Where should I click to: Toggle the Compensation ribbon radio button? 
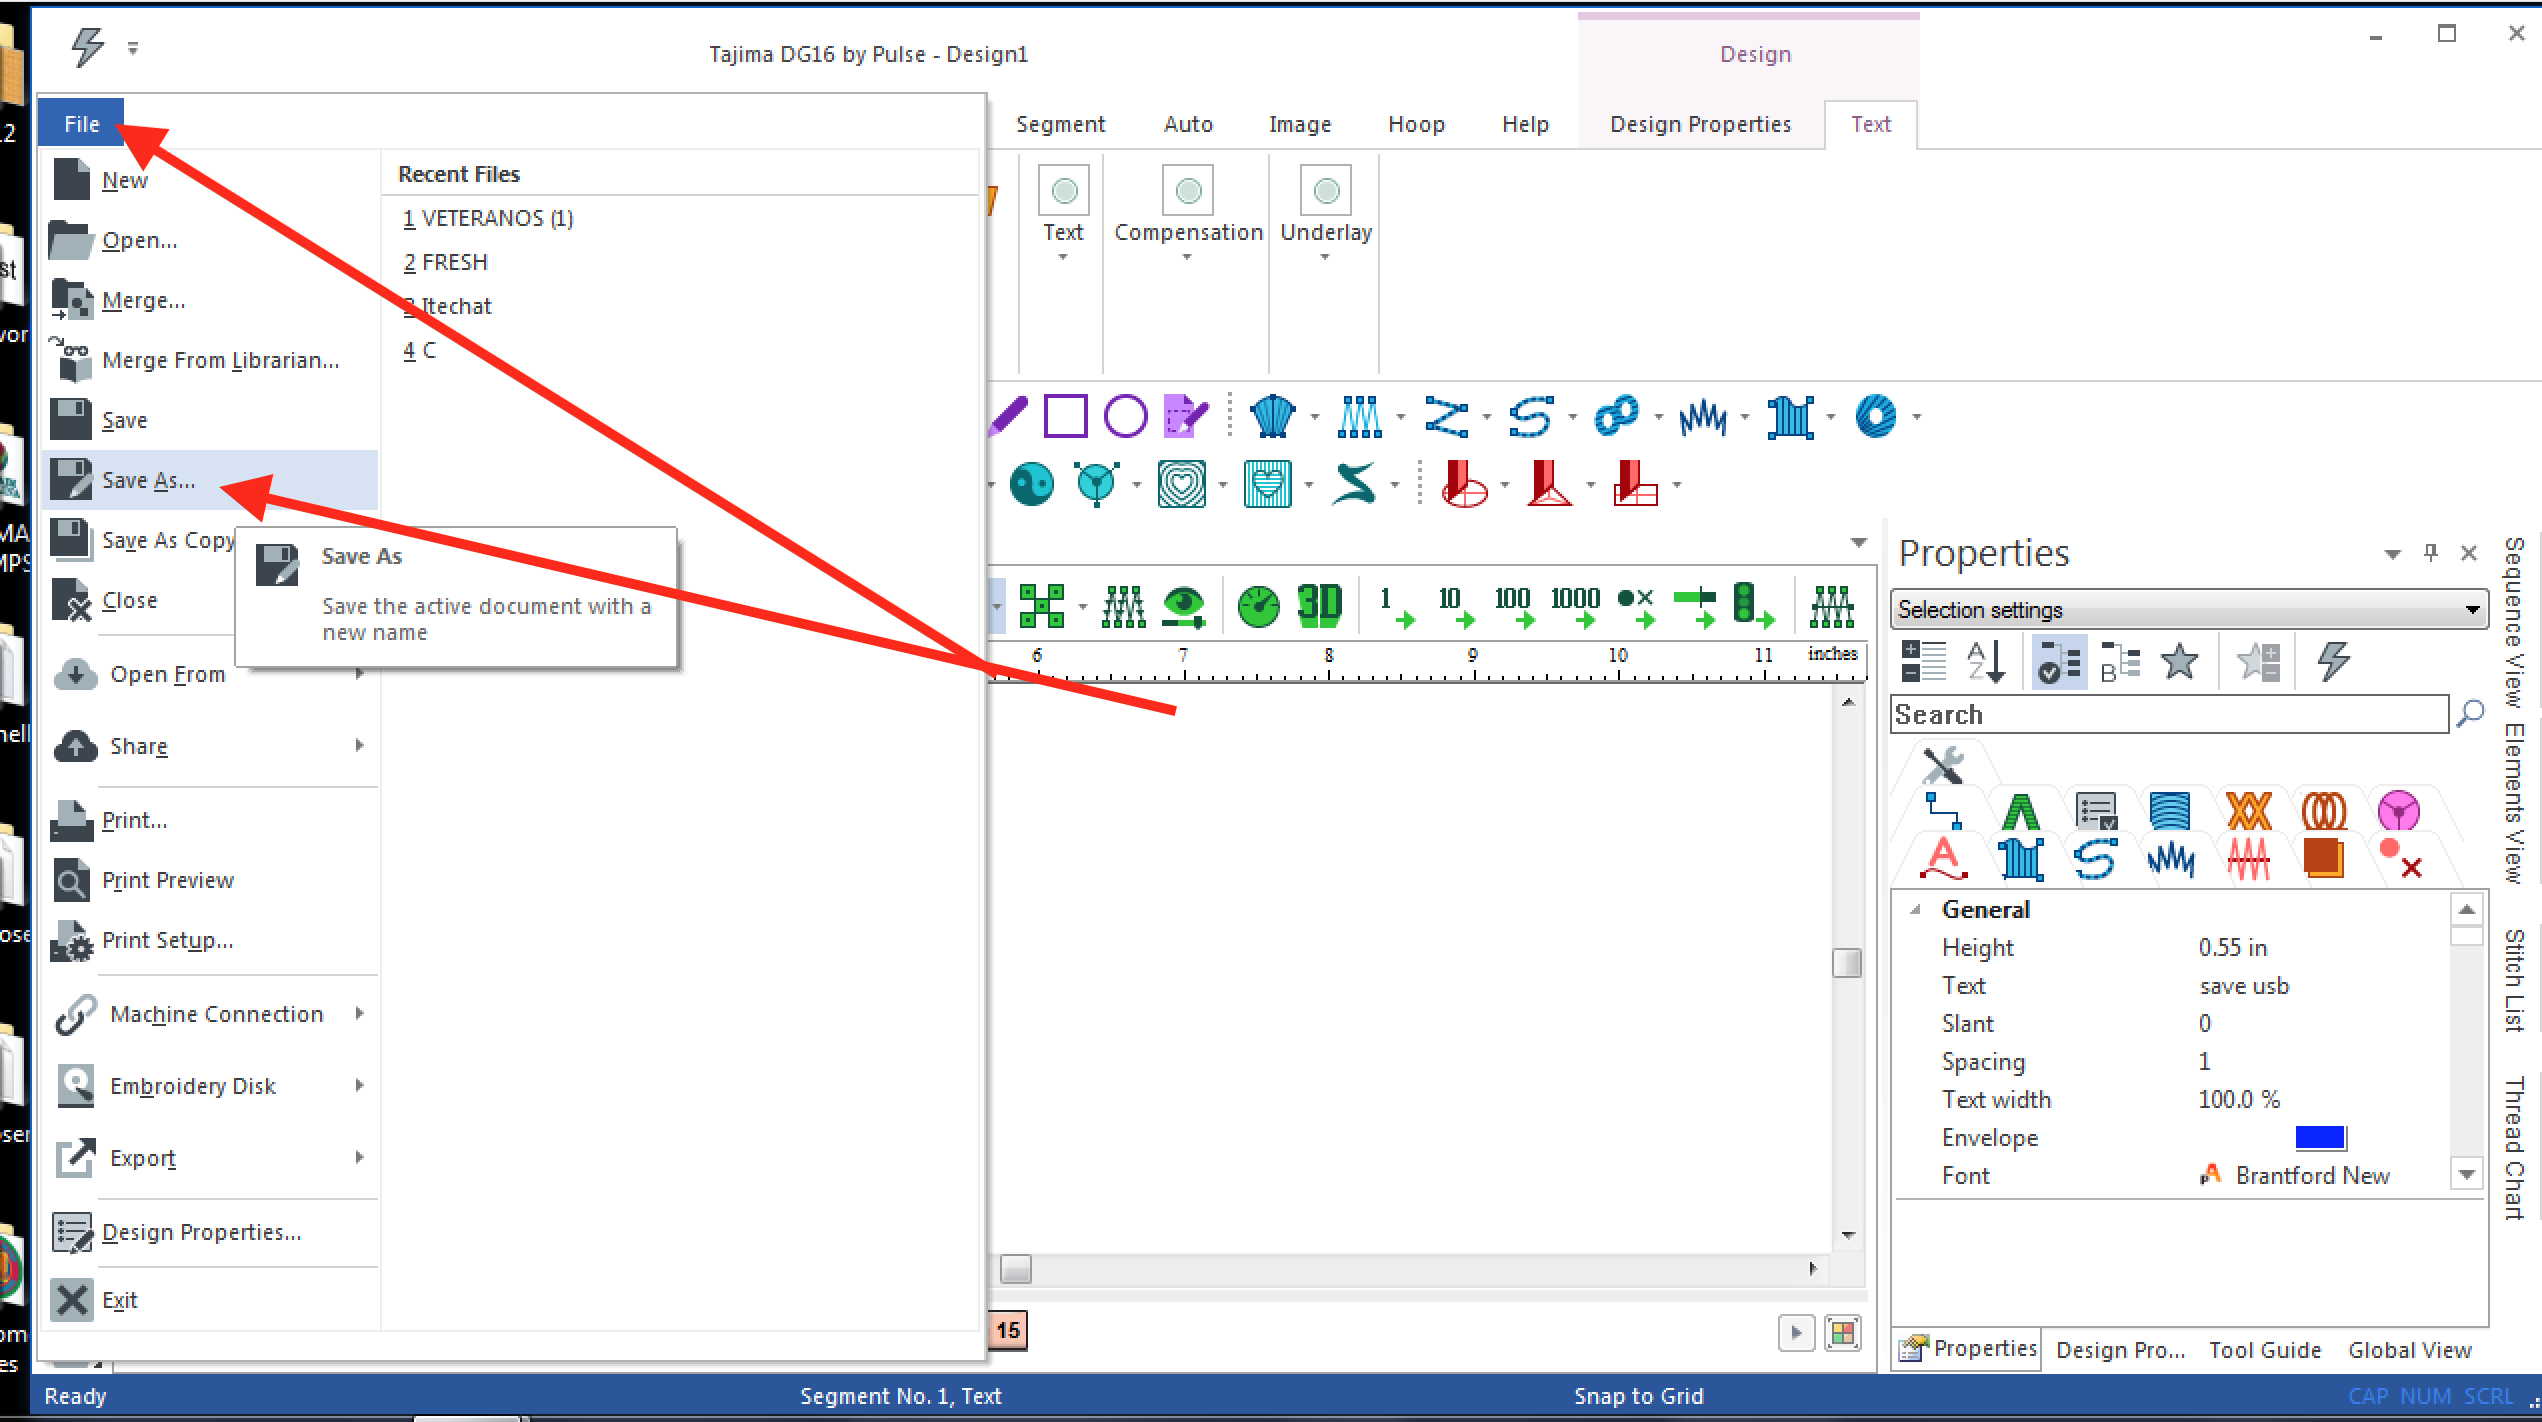point(1188,190)
